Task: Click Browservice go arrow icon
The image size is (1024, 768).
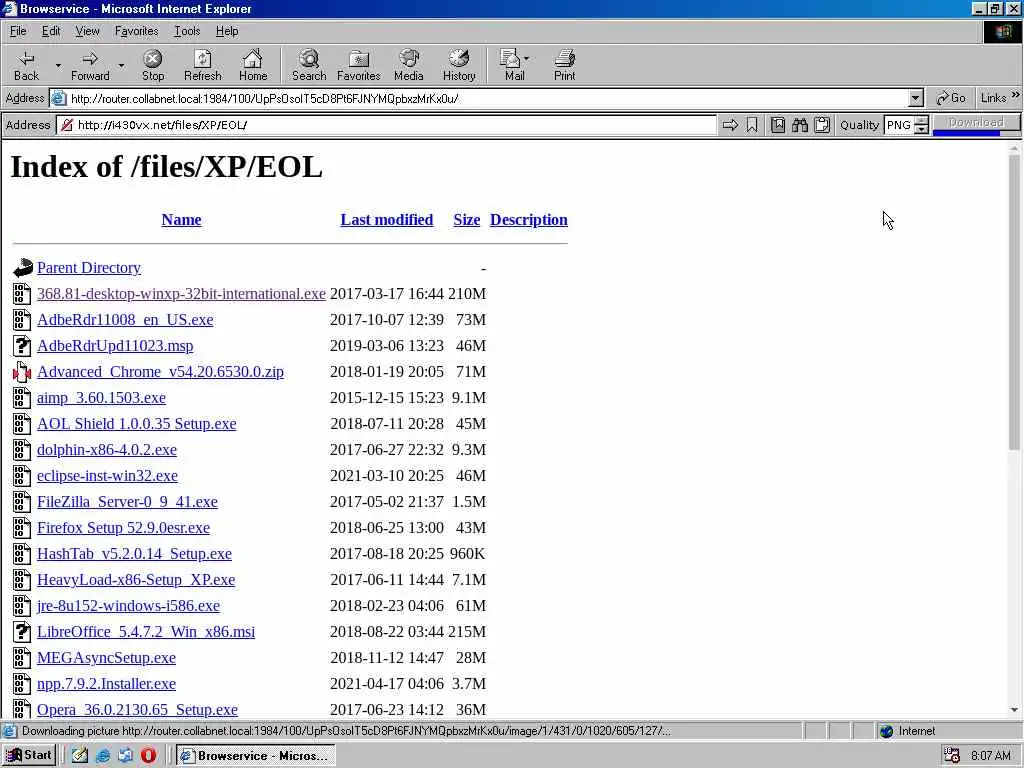Action: pyautogui.click(x=730, y=125)
